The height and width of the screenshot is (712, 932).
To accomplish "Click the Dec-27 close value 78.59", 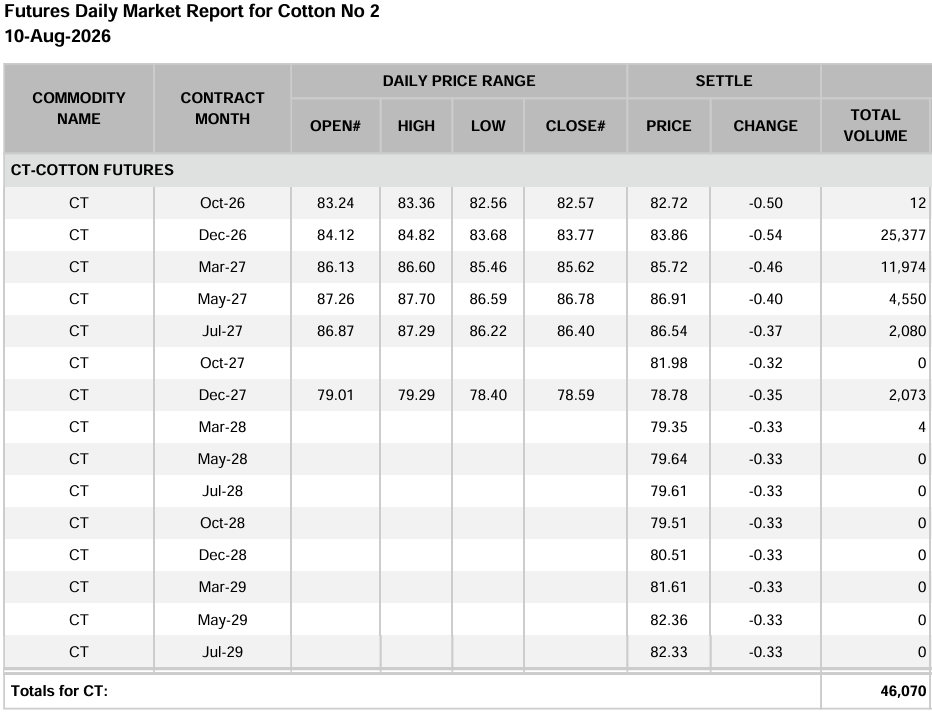I will click(575, 395).
